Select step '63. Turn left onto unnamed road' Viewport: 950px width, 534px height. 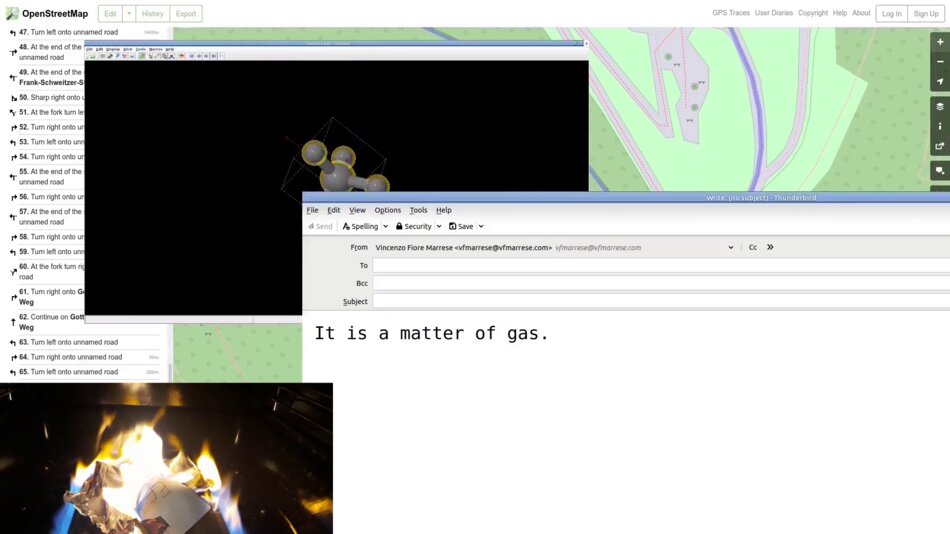pos(85,342)
